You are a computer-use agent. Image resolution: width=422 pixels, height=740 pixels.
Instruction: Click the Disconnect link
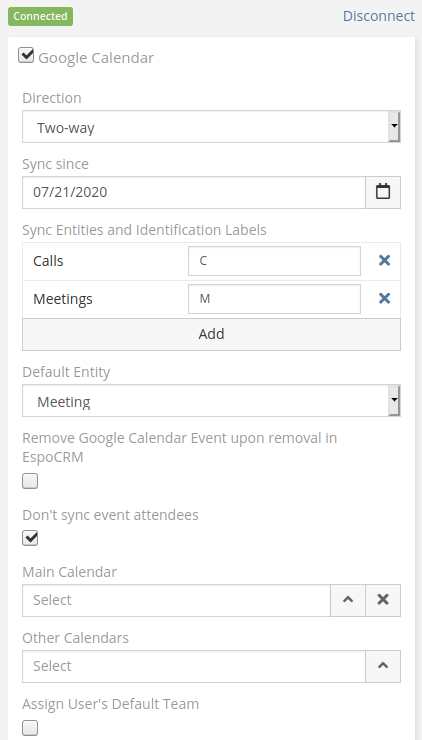379,16
